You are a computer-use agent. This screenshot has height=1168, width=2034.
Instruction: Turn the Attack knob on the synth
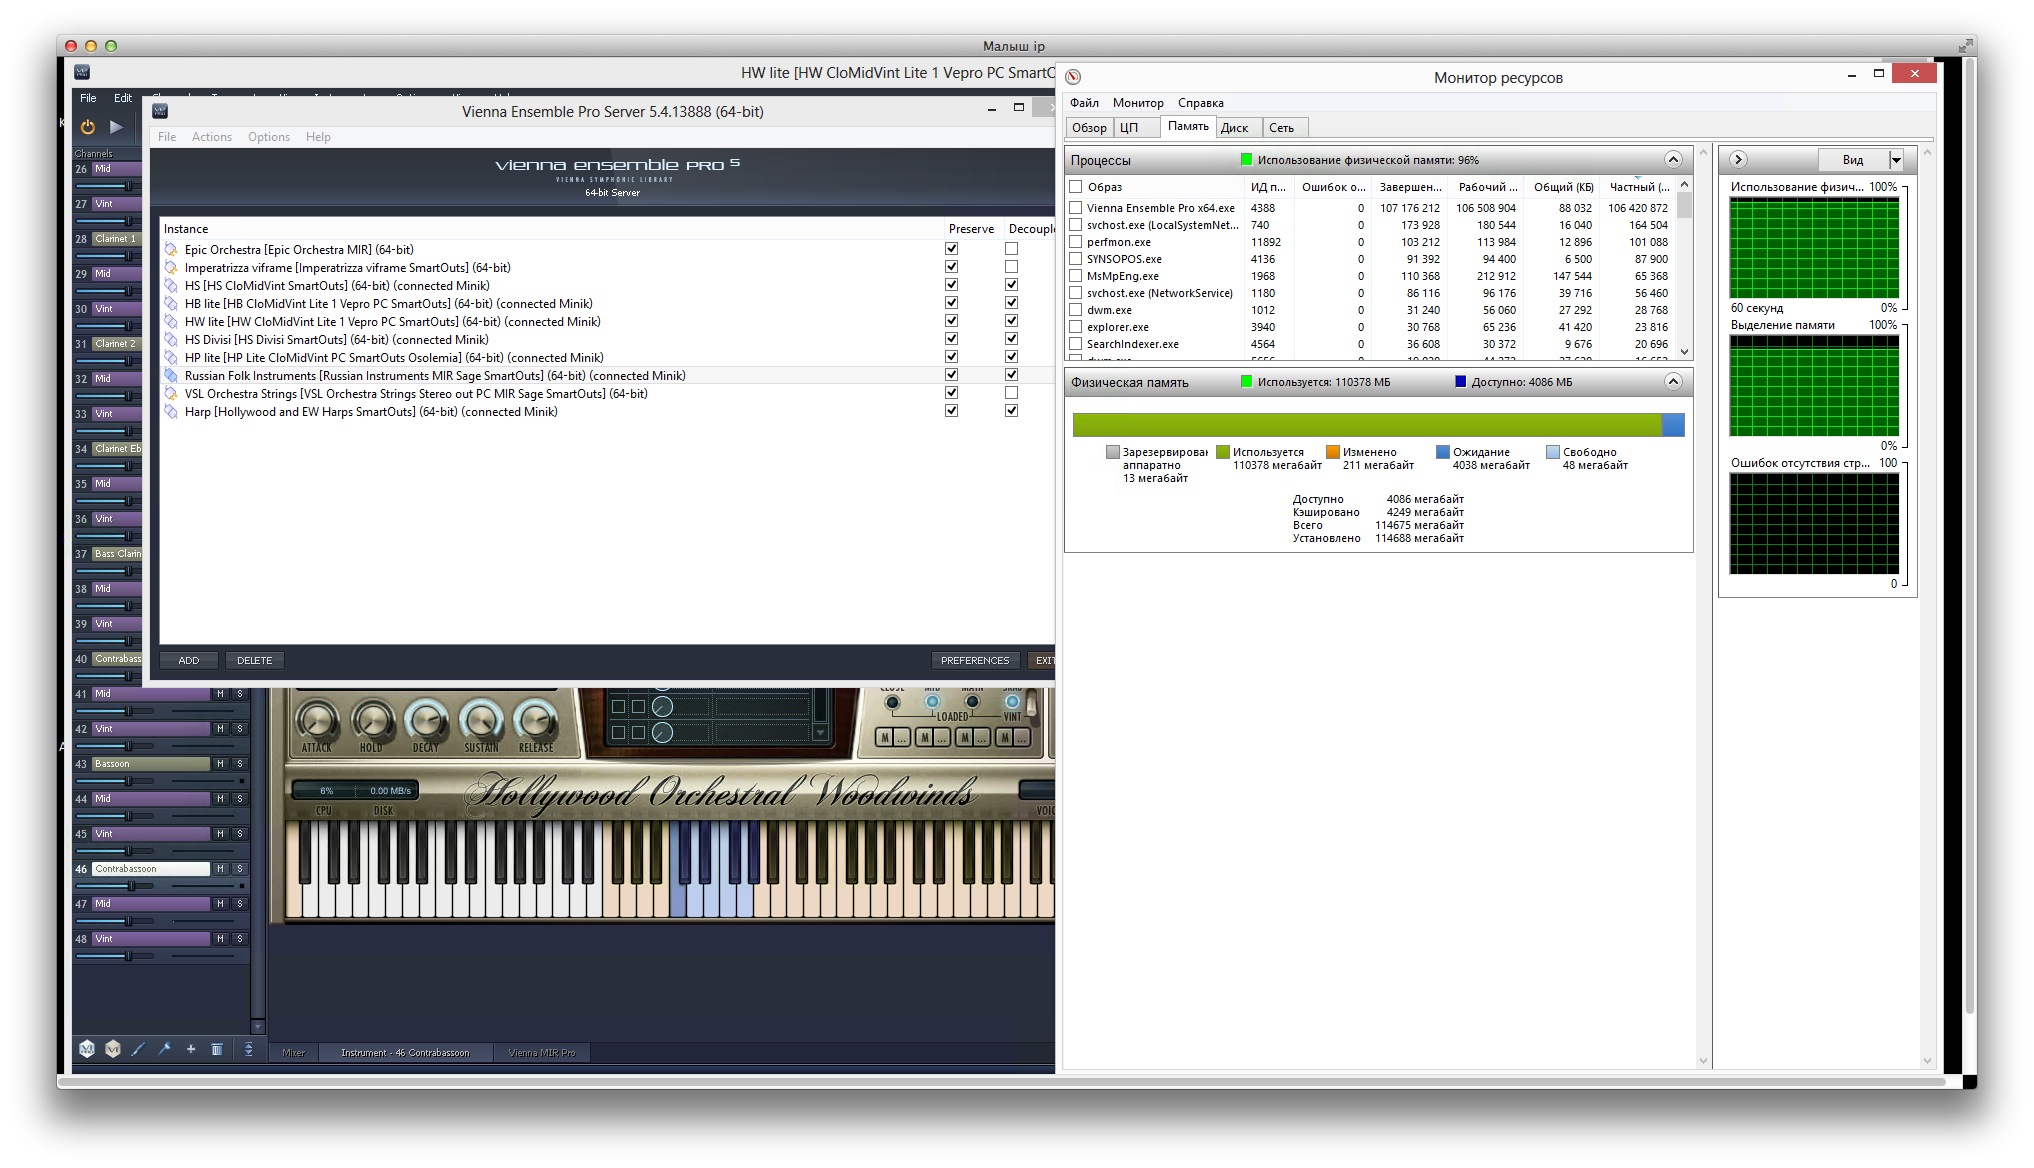click(317, 720)
